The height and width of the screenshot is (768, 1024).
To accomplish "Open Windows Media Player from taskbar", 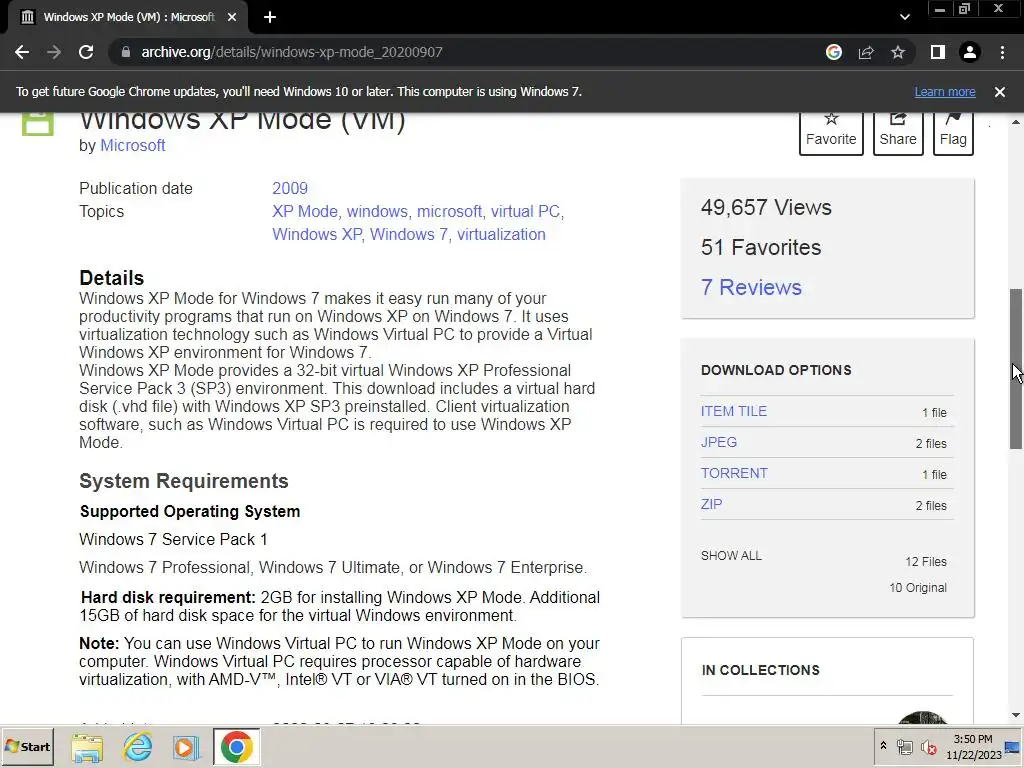I will (186, 747).
